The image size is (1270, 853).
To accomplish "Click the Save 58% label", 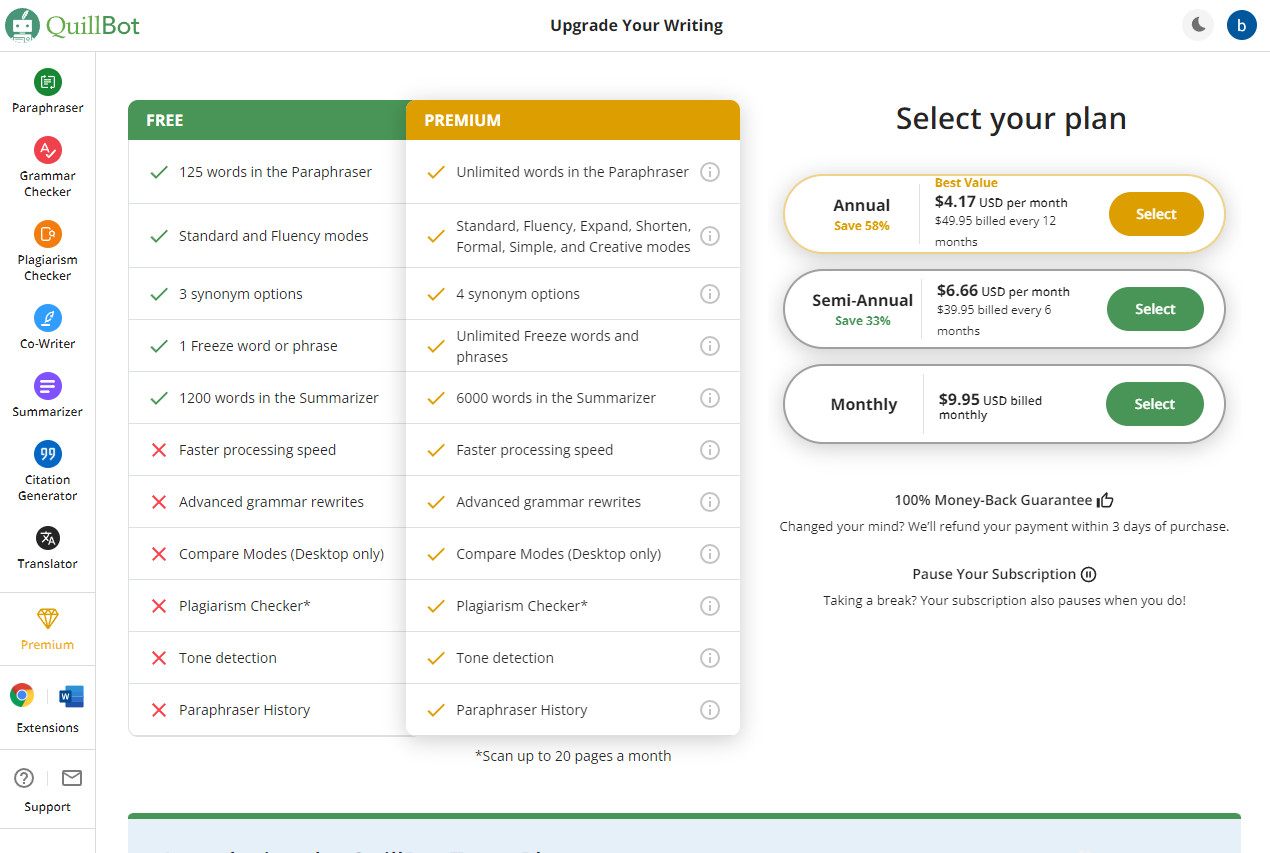I will click(862, 226).
